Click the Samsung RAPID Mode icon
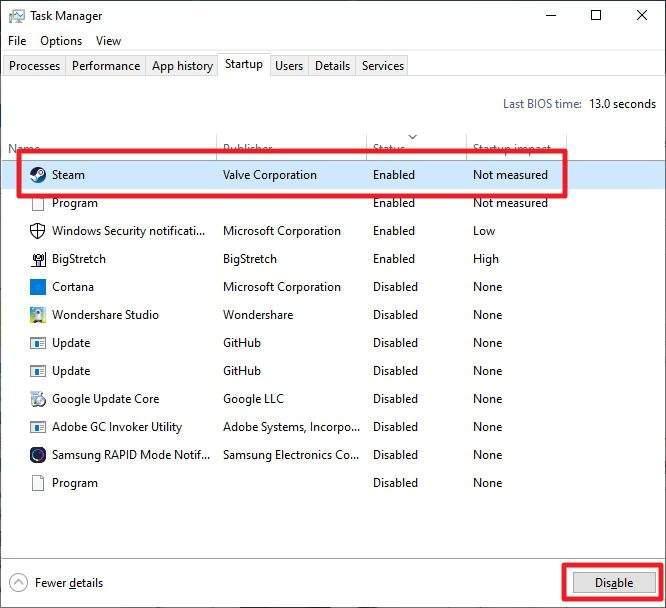 (38, 455)
